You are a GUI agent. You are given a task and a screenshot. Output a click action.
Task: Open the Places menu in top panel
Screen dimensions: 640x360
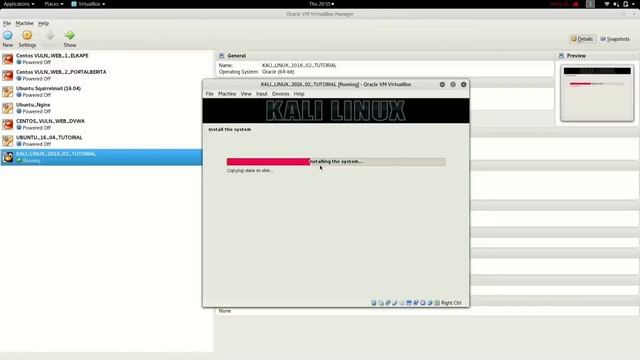click(54, 4)
